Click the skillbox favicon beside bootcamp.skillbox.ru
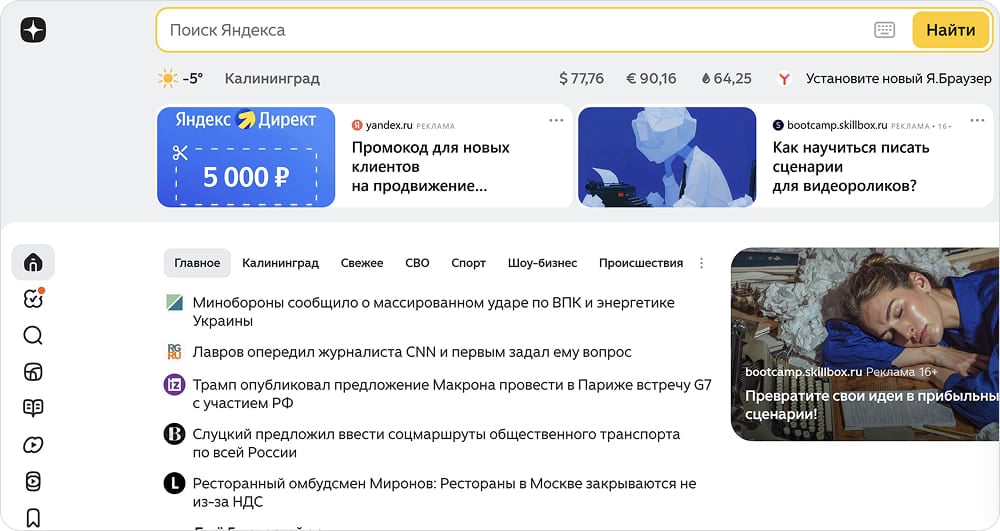Viewport: 1000px width, 531px height. pyautogui.click(x=778, y=125)
